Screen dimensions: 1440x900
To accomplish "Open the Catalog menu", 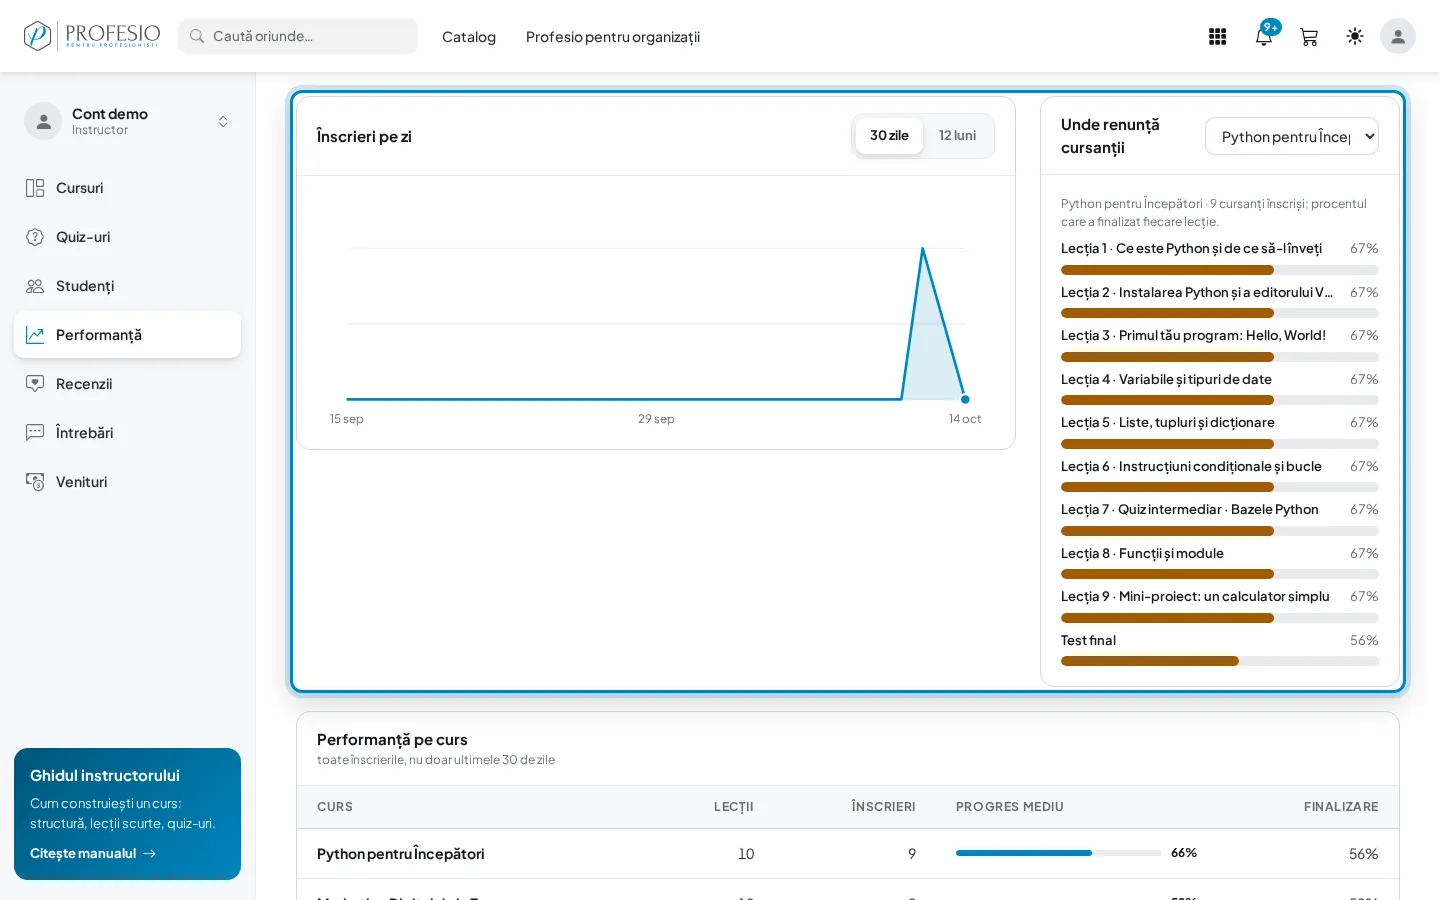I will tap(469, 37).
